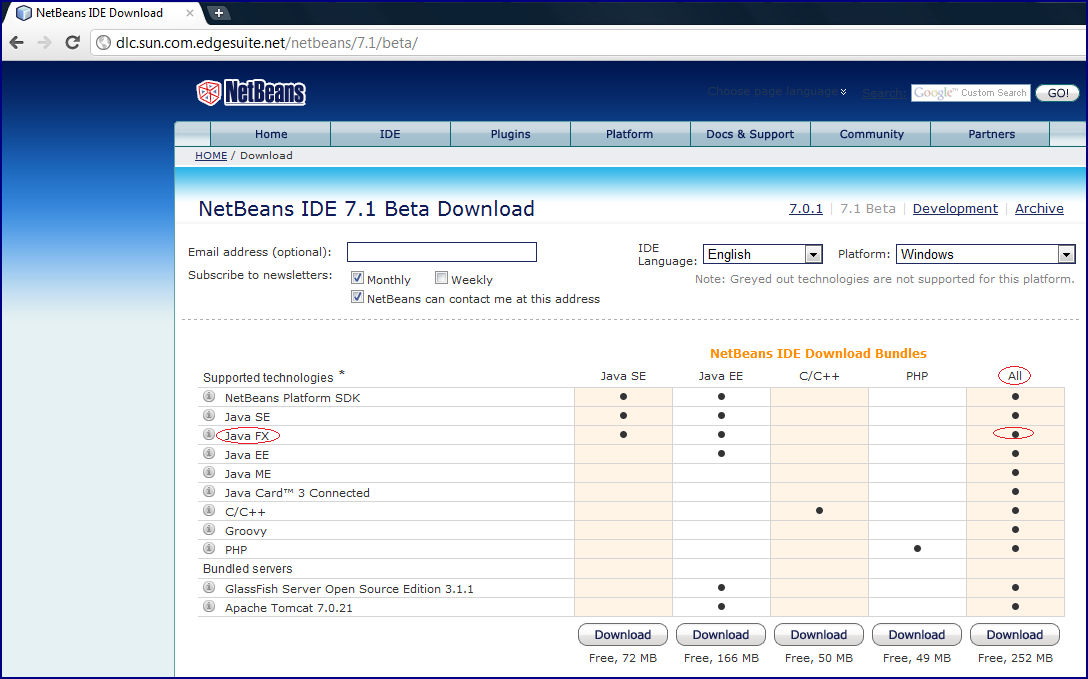This screenshot has height=679, width=1088.
Task: Focus the Google Custom Search box
Action: coord(971,93)
